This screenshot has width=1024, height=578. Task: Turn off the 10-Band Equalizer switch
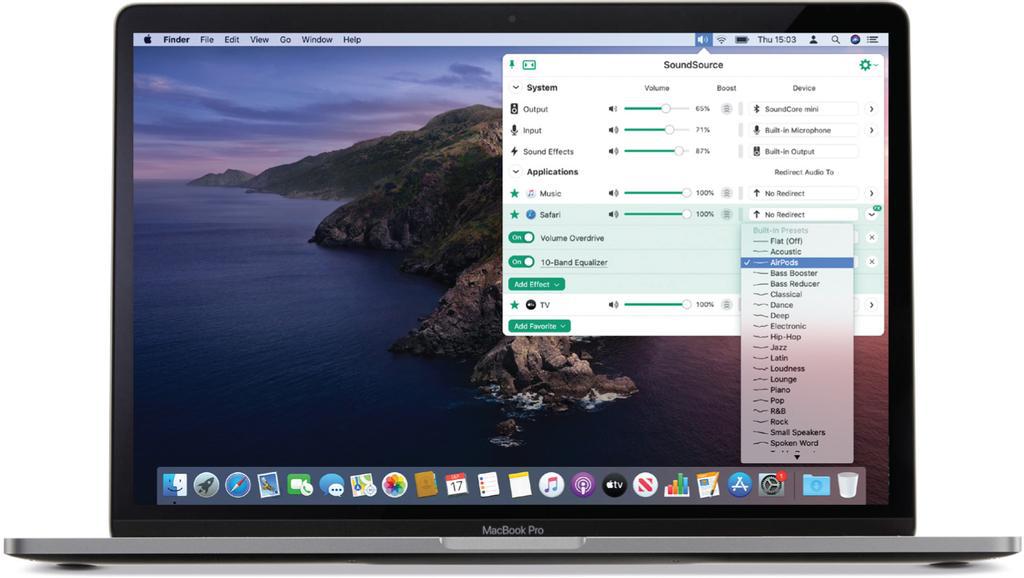pos(522,262)
